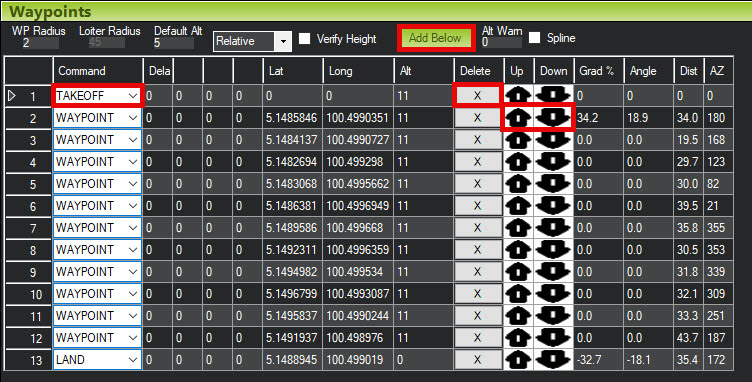Select row 1 via its row header
Screen dimensions: 752x382
point(28,96)
